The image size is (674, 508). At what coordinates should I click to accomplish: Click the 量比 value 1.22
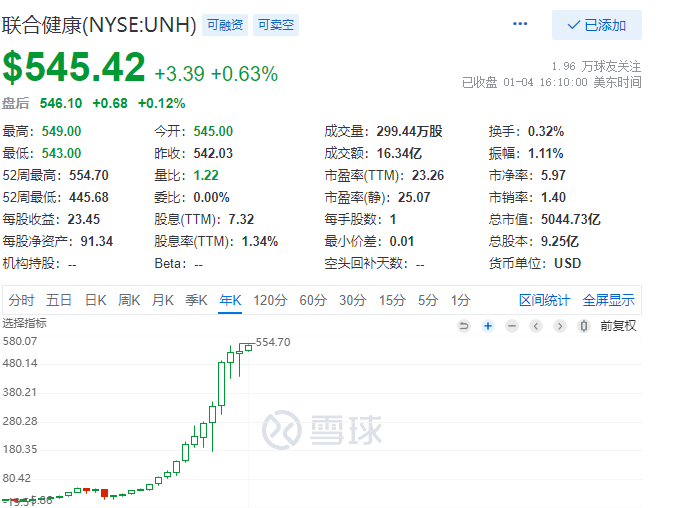click(206, 175)
